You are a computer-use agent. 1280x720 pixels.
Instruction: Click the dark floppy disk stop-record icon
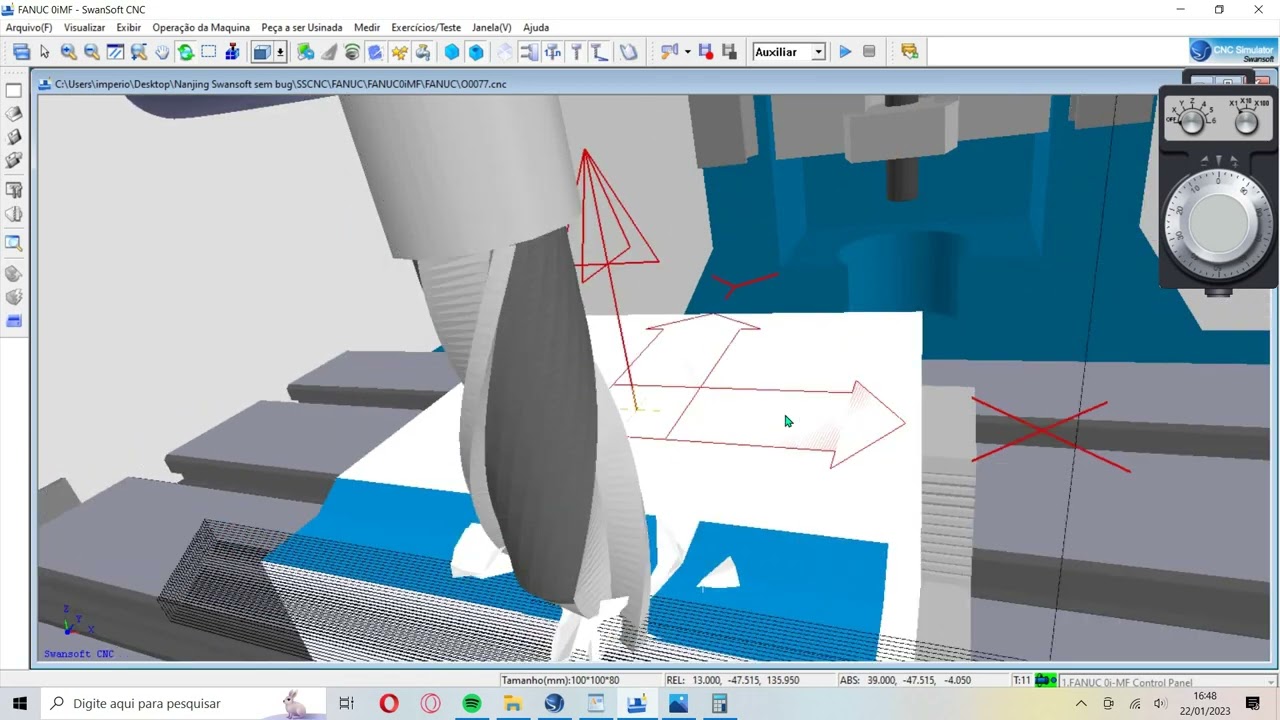(728, 52)
